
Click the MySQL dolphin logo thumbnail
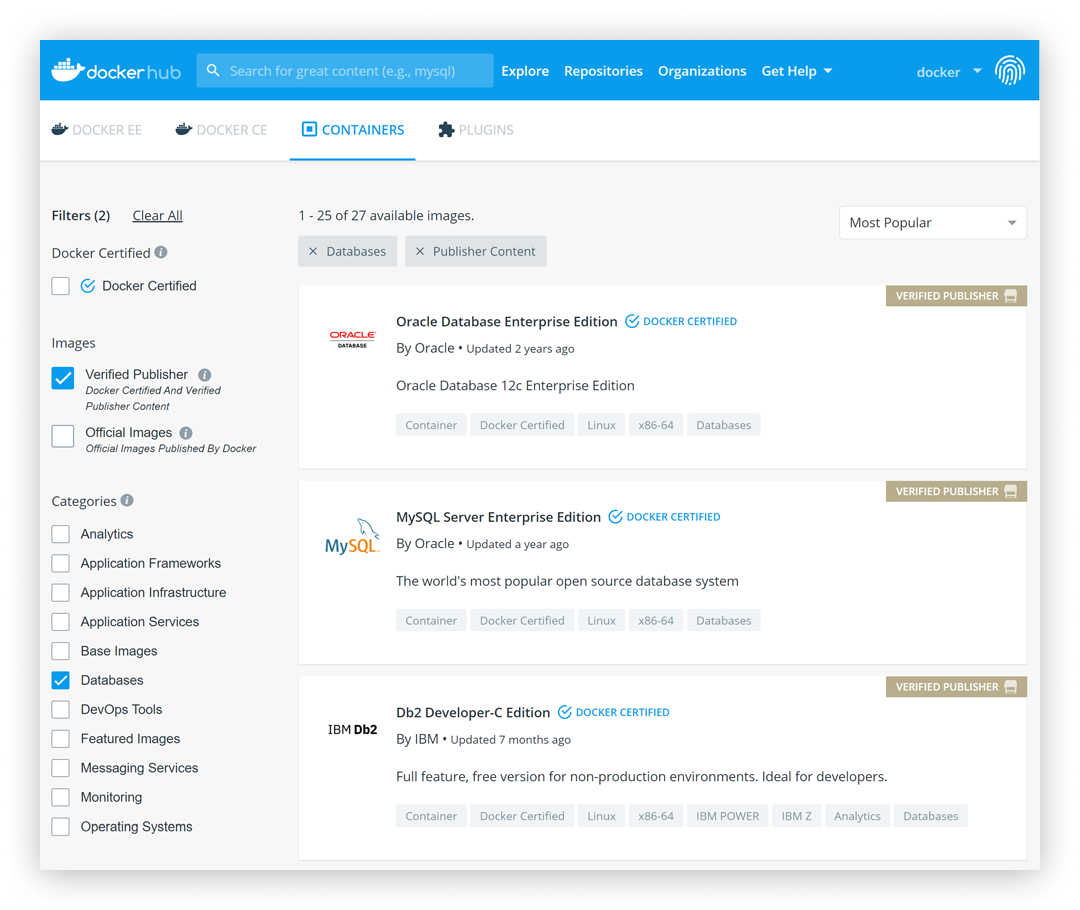pyautogui.click(x=352, y=536)
